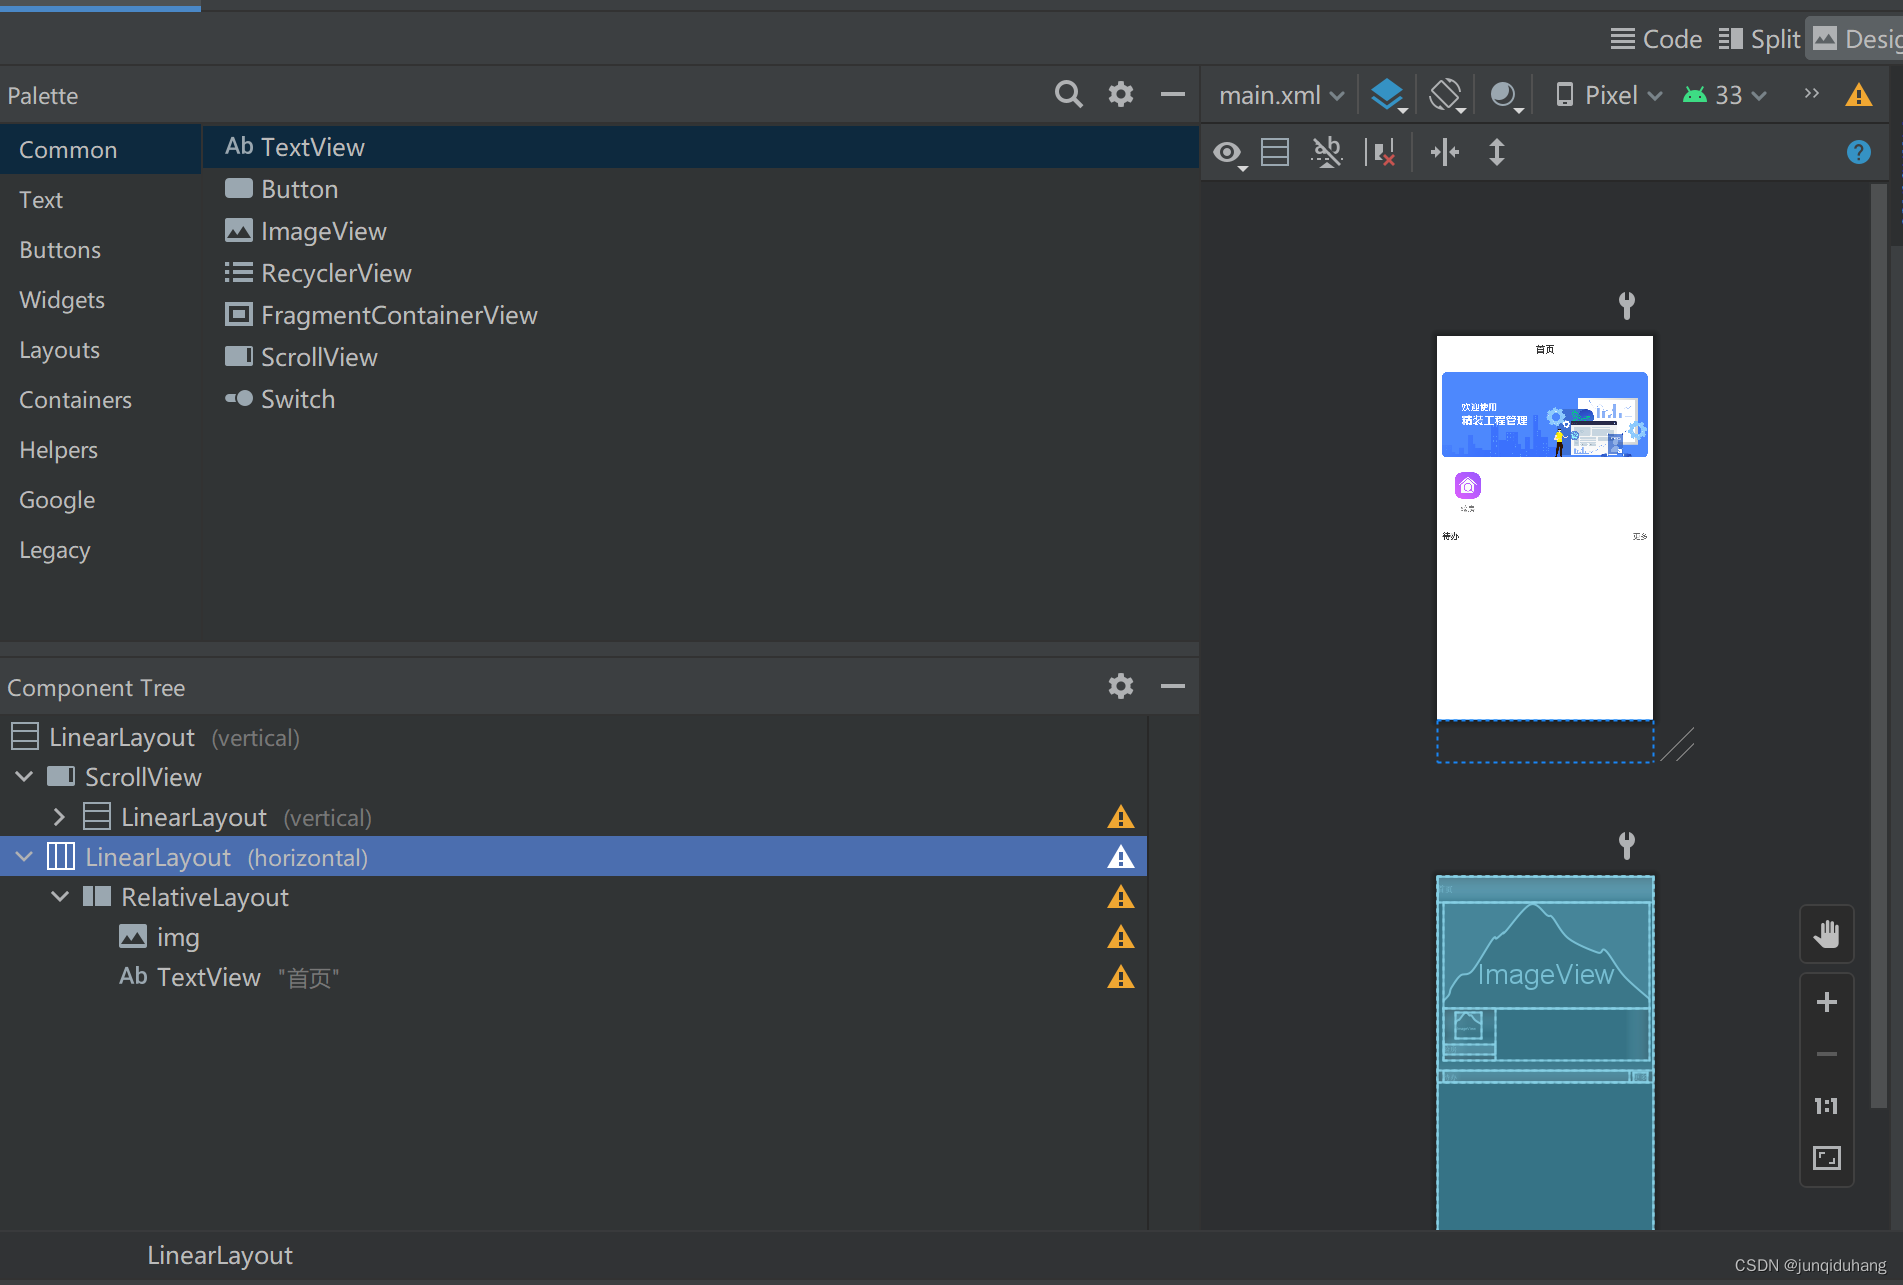Click the vertical expand arrows icon

coord(1496,152)
